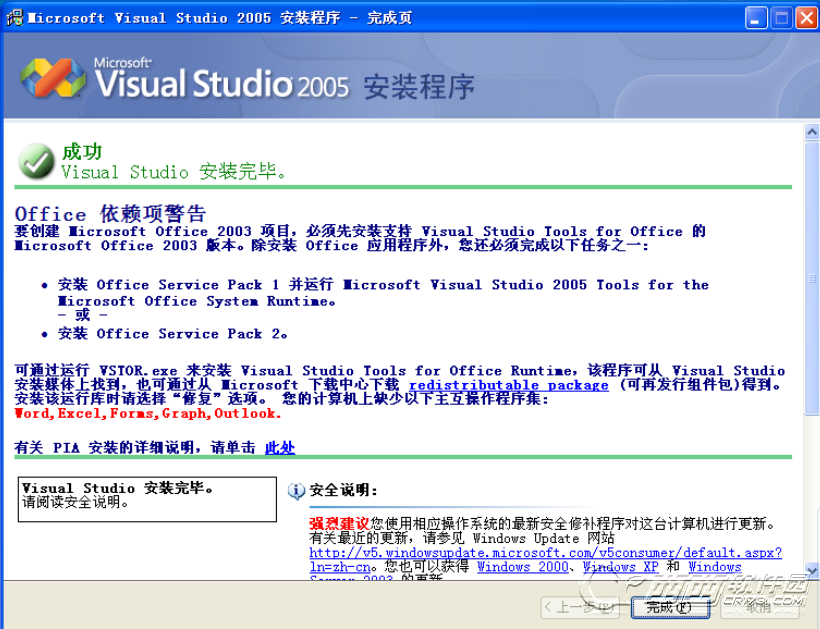Open the redistributable package link
This screenshot has width=820, height=629.
point(508,385)
